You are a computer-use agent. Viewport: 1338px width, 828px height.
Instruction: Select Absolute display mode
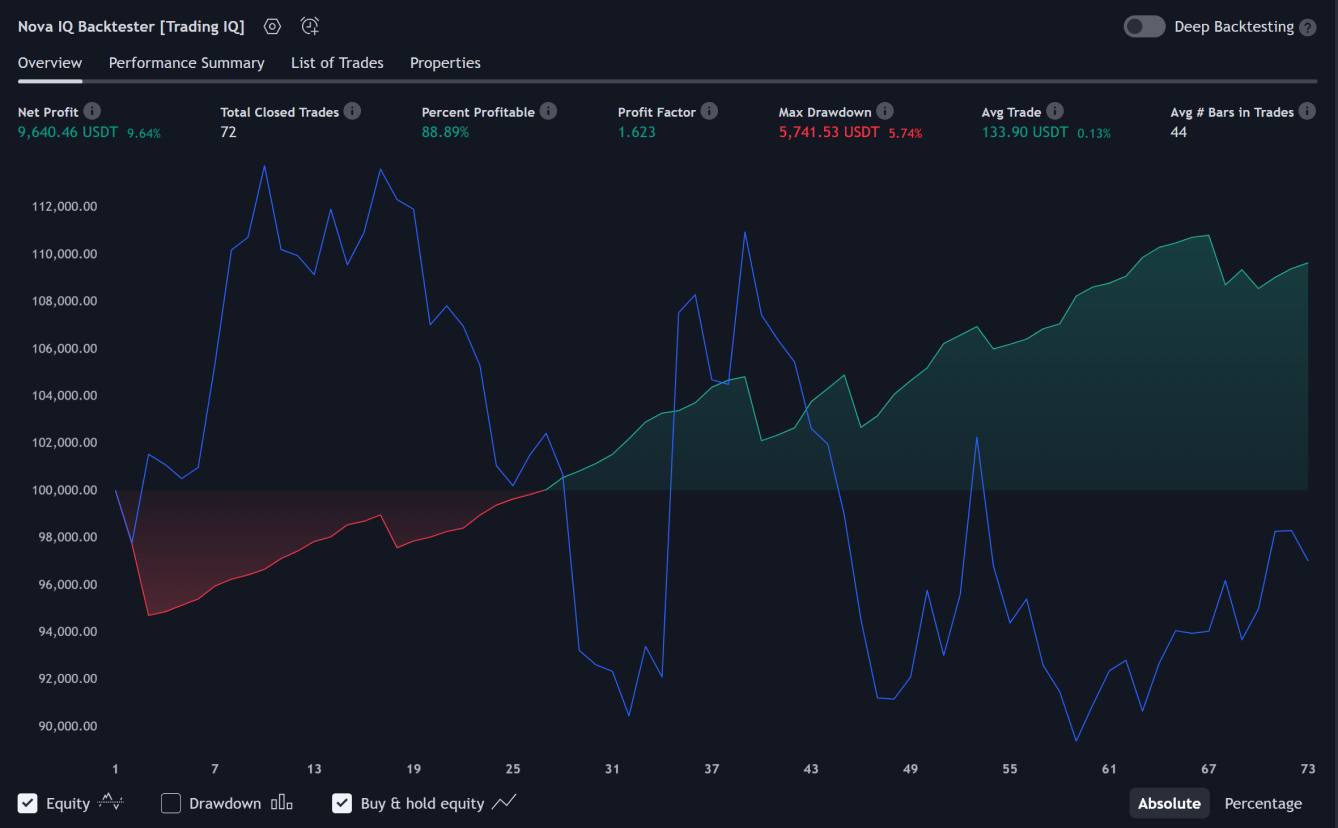pos(1169,803)
